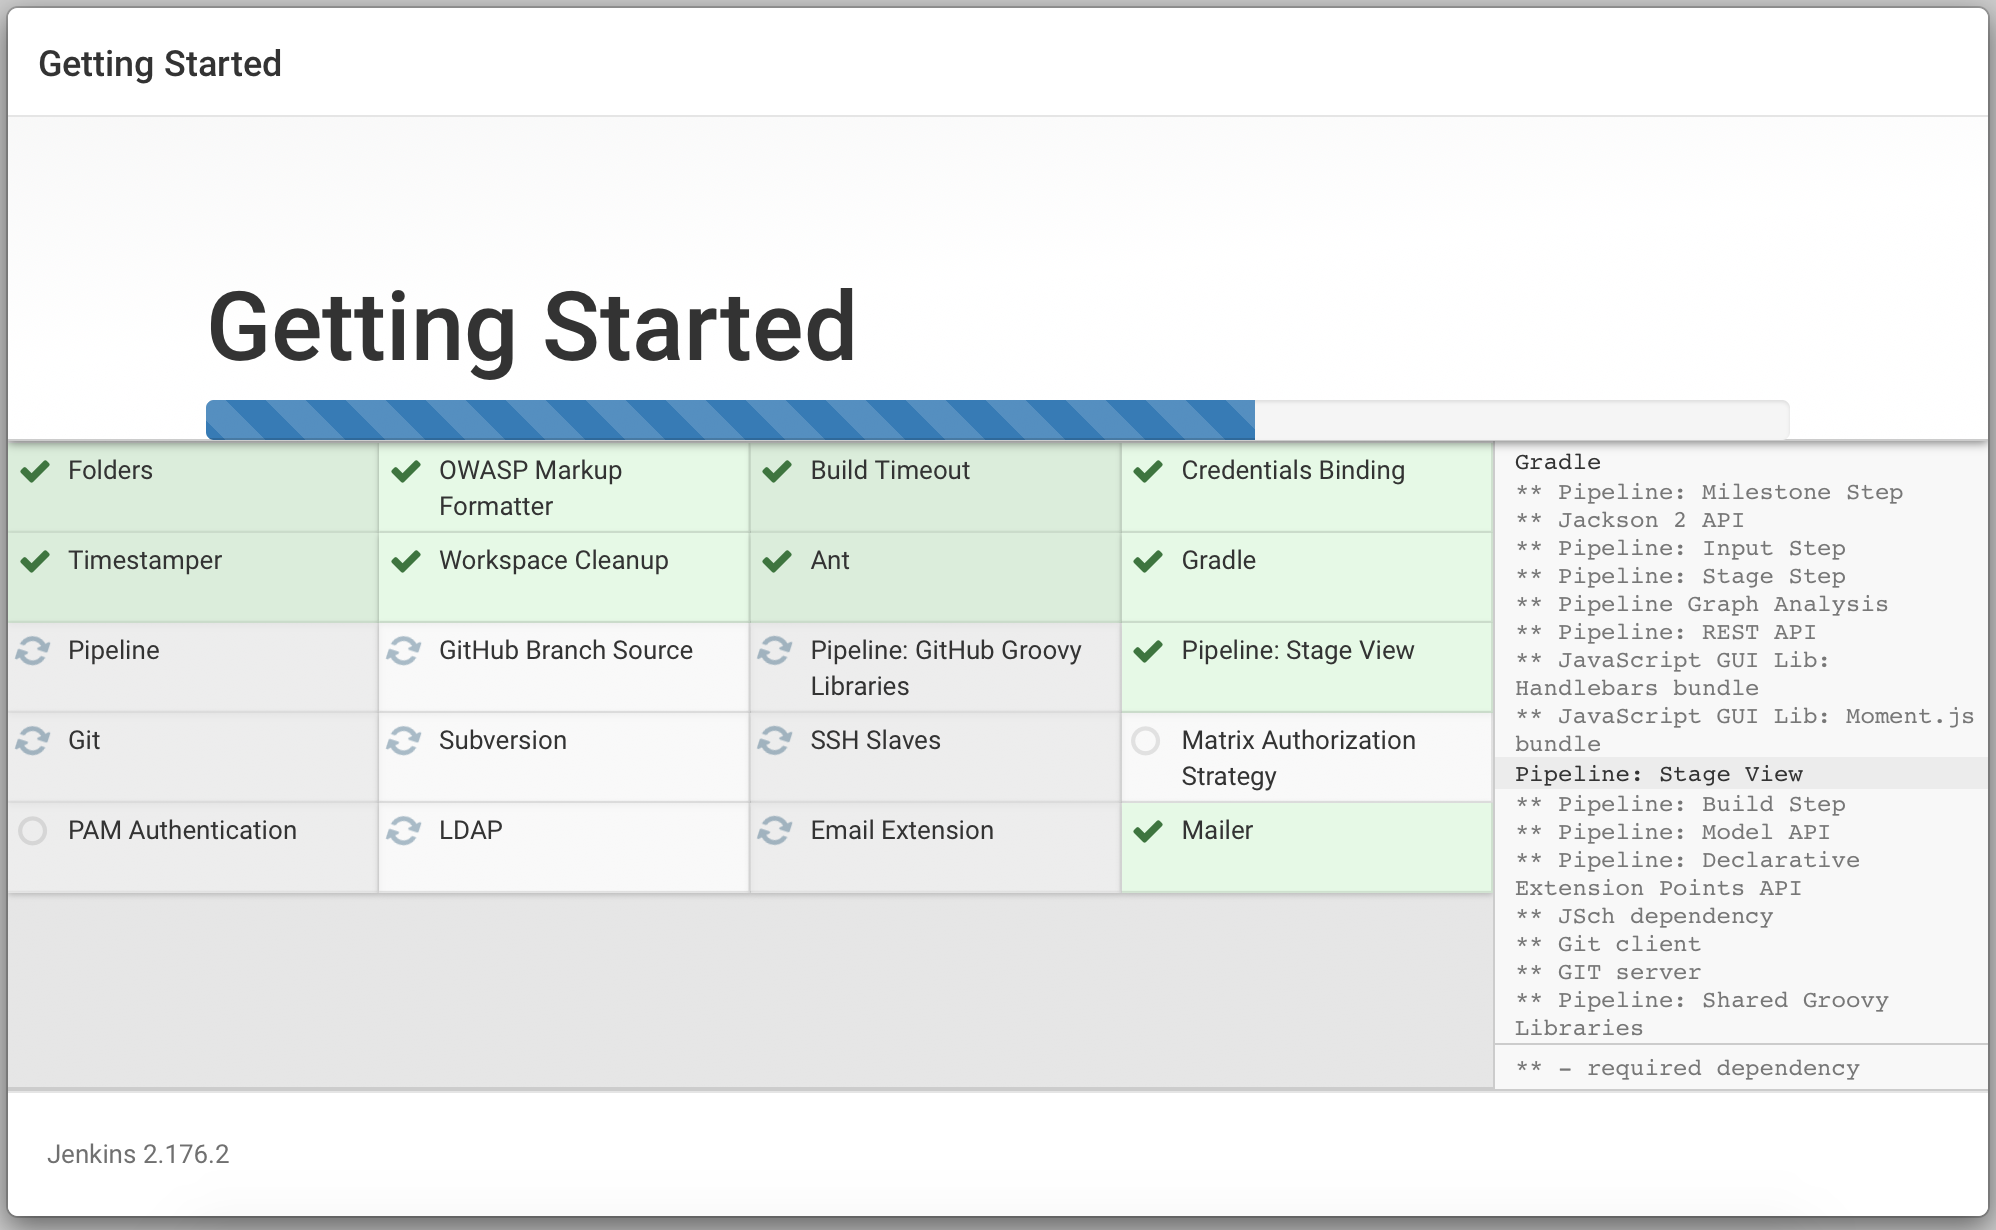The height and width of the screenshot is (1230, 1996).
Task: Click the Pipeline: Milestone Step log entry
Action: 1709,492
